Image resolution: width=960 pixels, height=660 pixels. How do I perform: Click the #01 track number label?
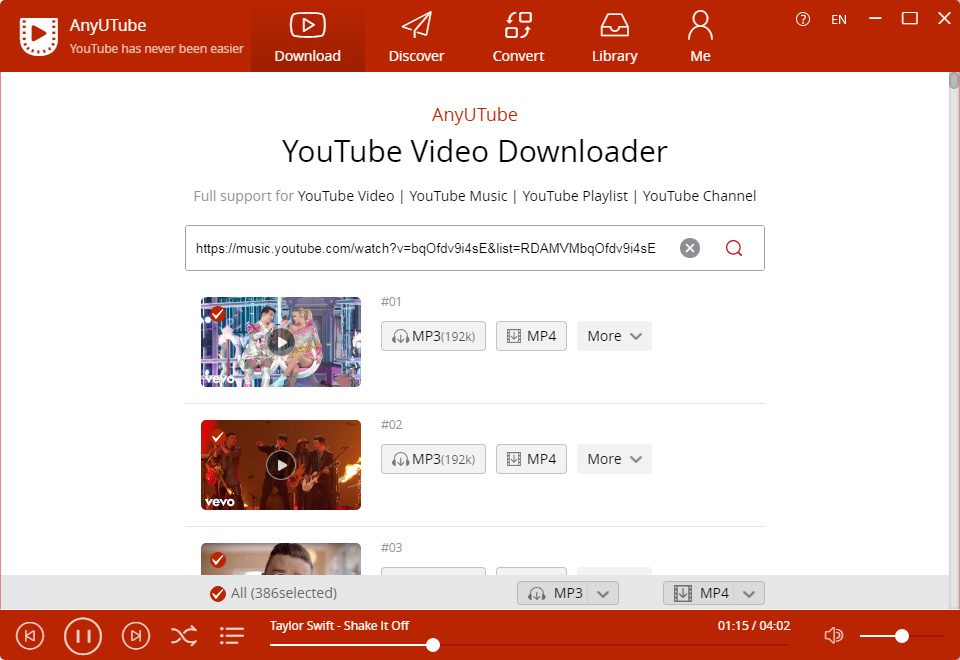[391, 302]
